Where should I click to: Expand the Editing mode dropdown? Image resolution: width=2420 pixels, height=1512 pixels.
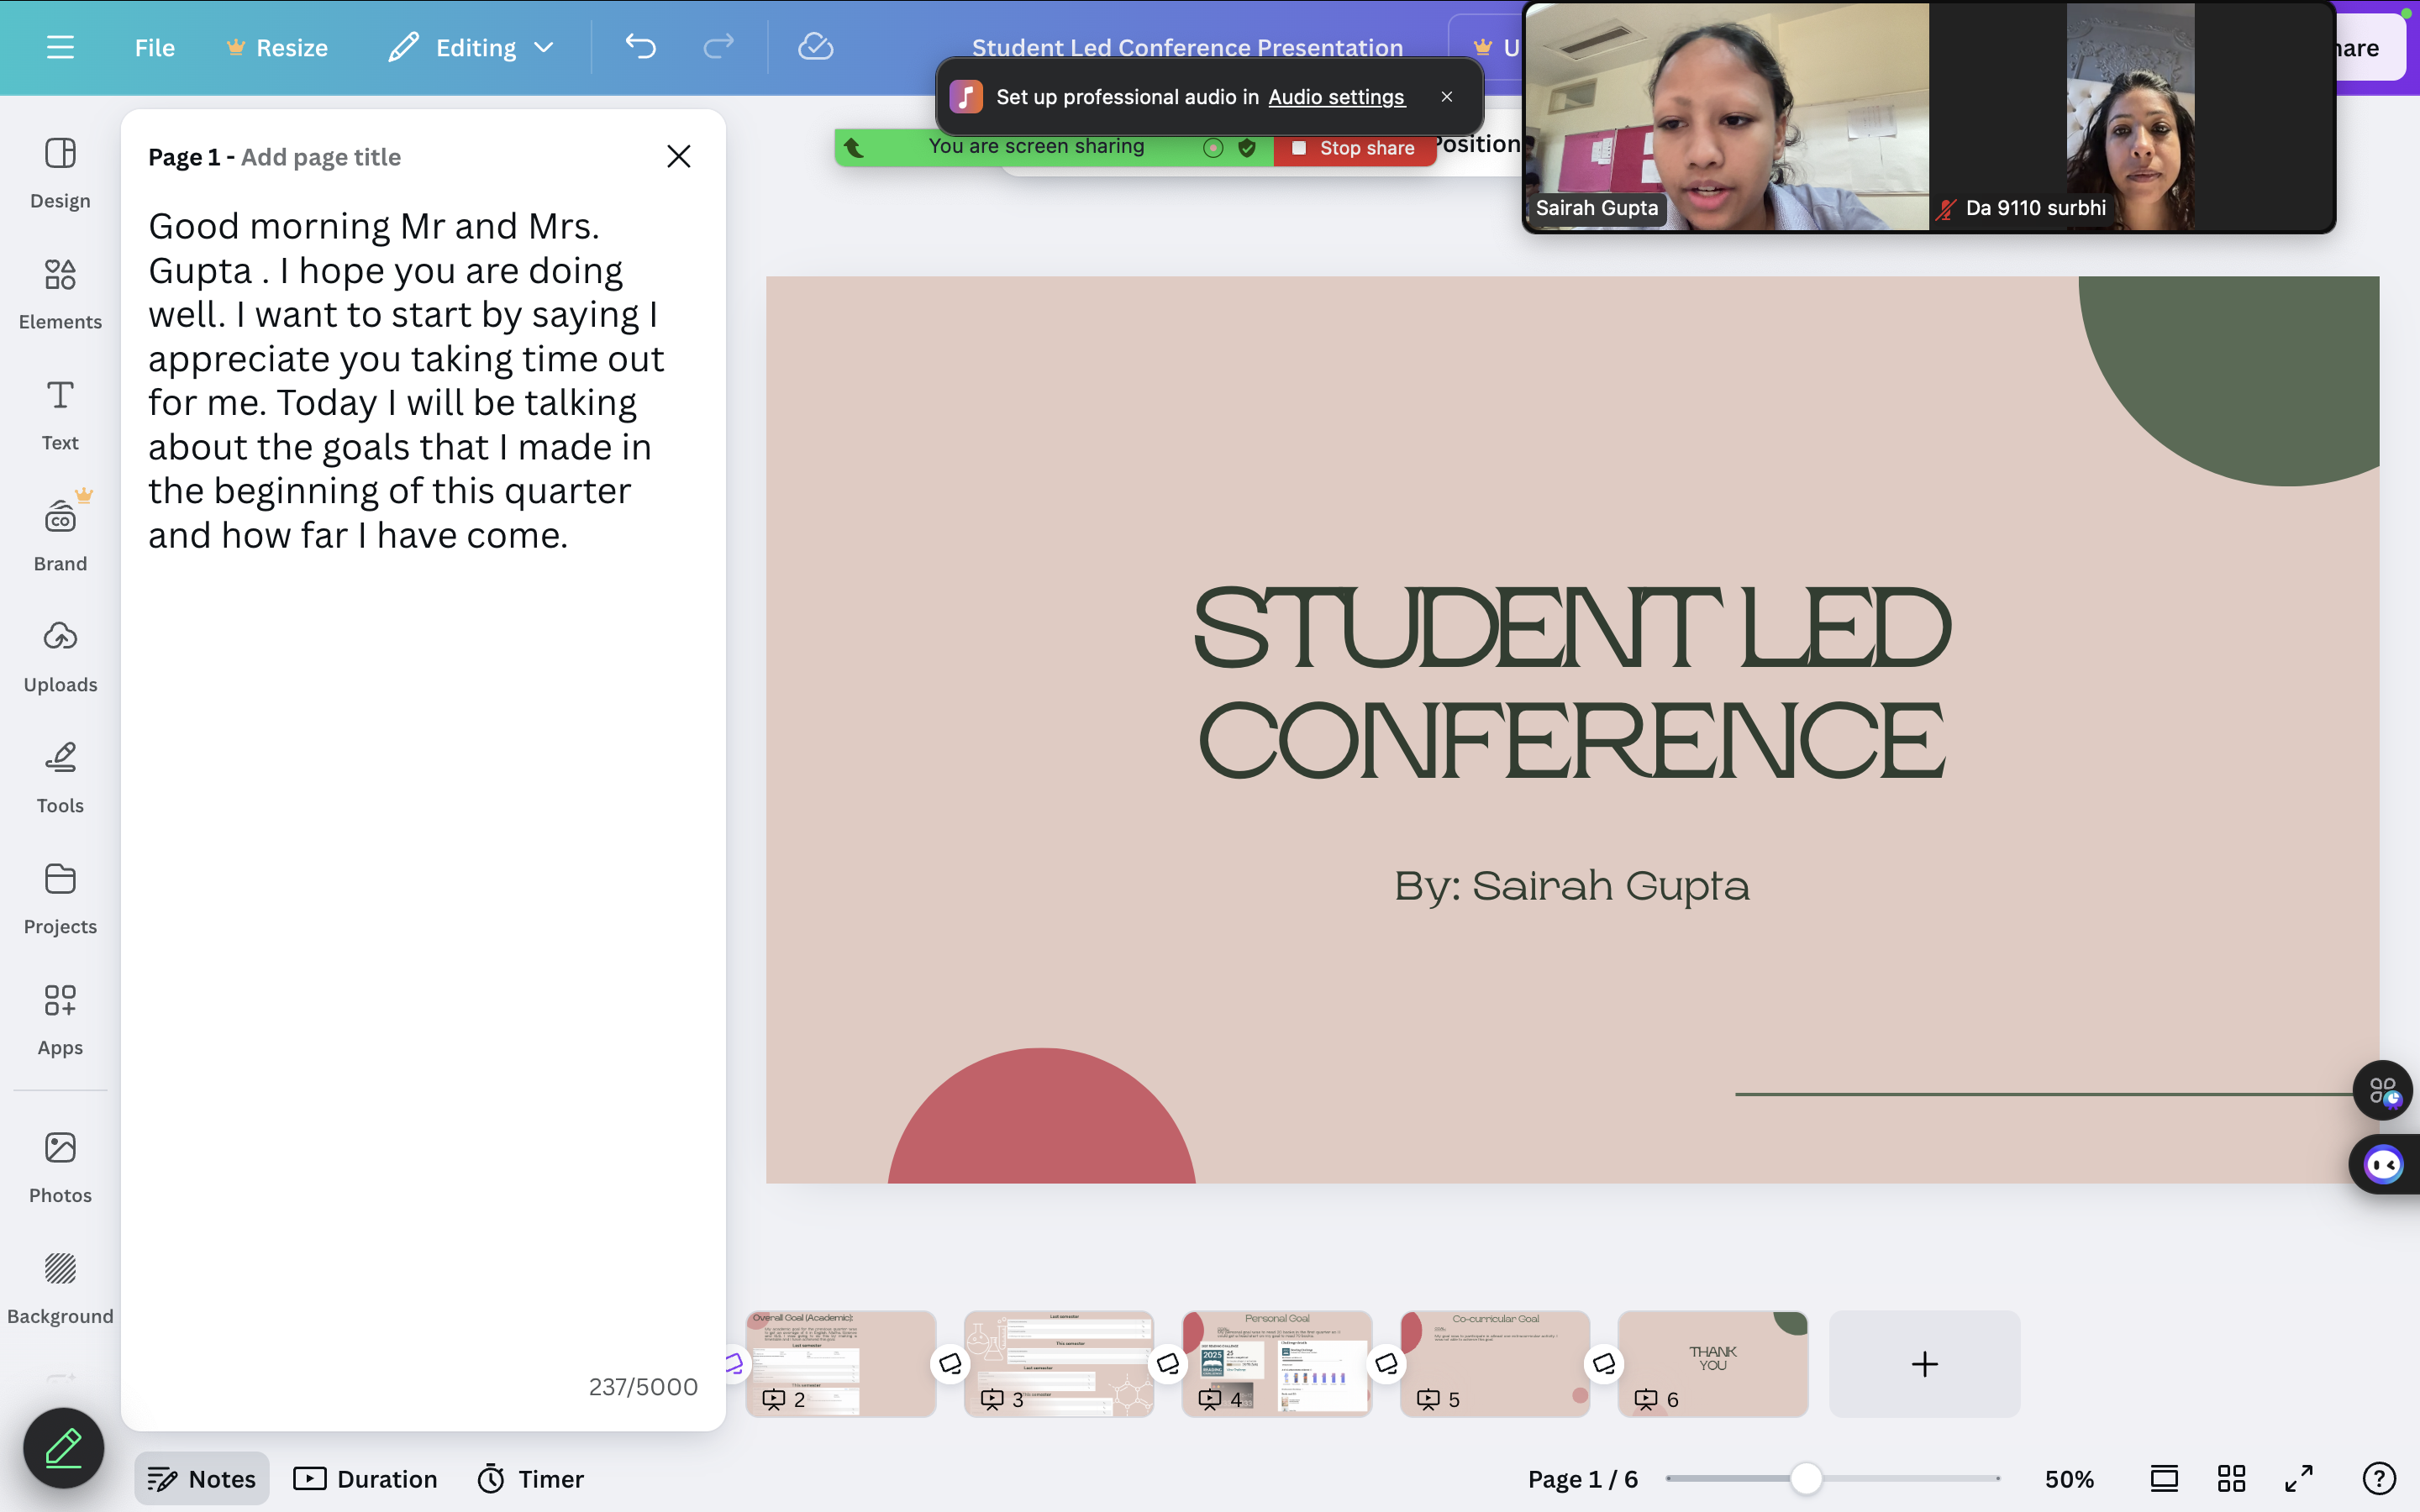[x=471, y=47]
